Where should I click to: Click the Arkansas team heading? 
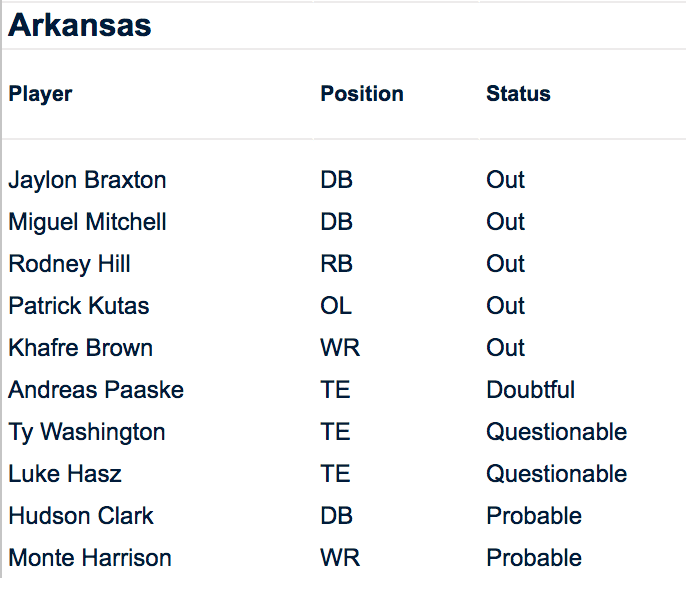coord(80,25)
